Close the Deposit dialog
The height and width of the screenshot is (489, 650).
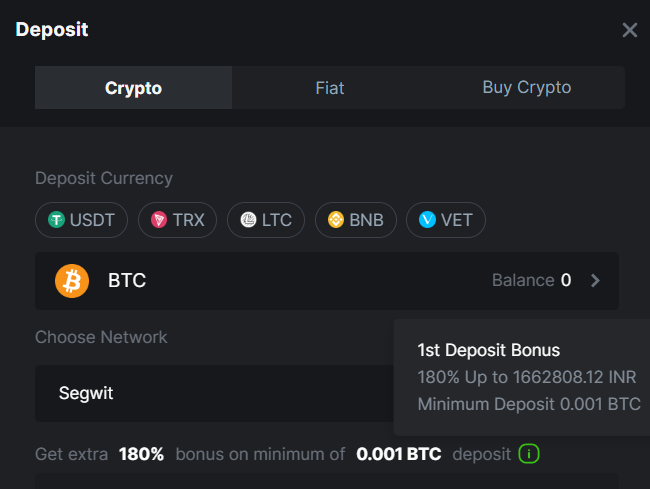tap(630, 30)
